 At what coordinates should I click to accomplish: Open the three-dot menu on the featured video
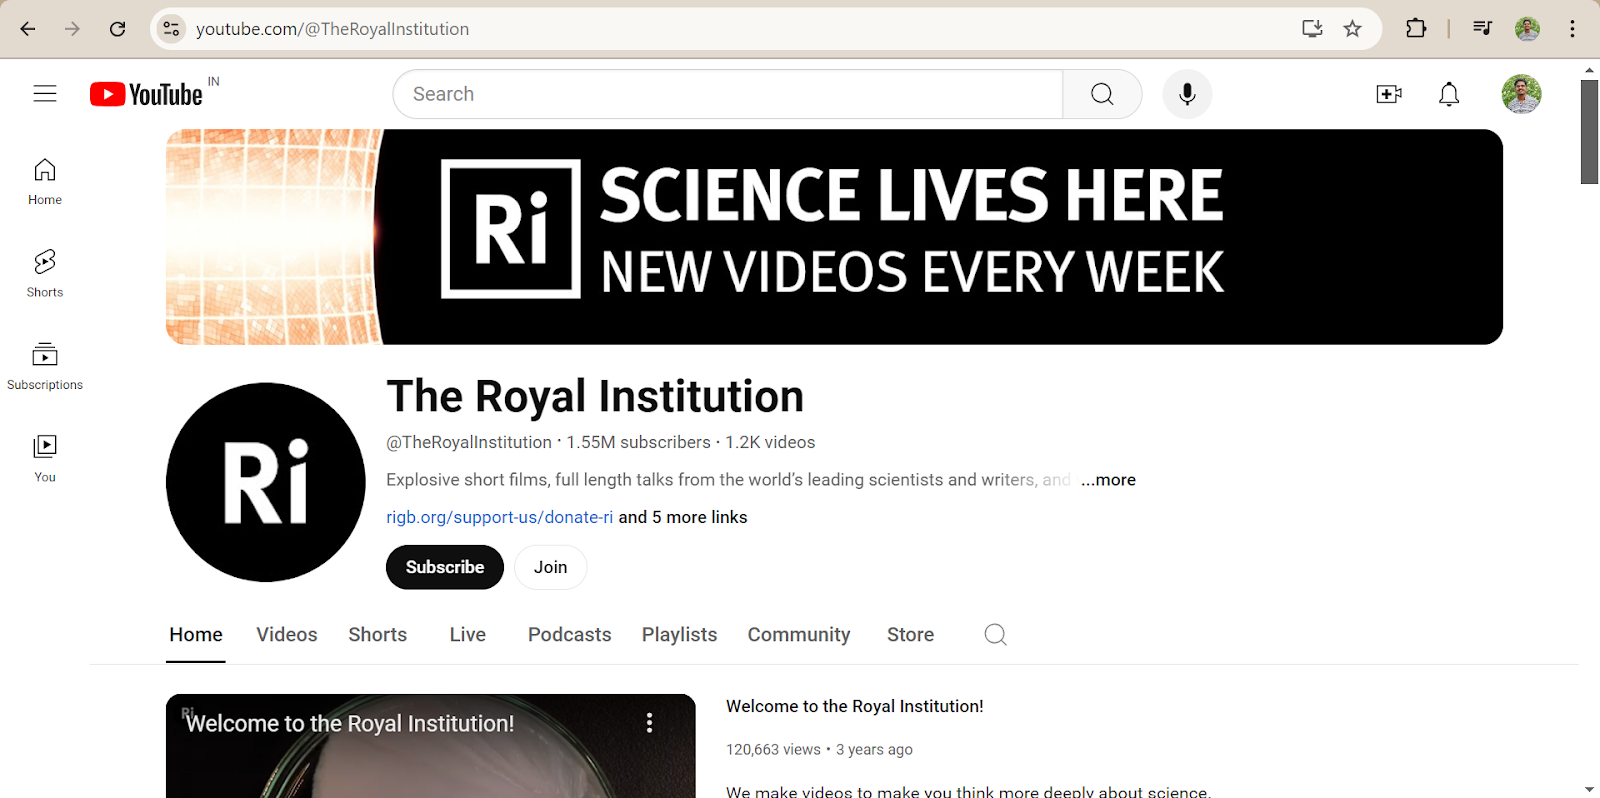[x=650, y=722]
